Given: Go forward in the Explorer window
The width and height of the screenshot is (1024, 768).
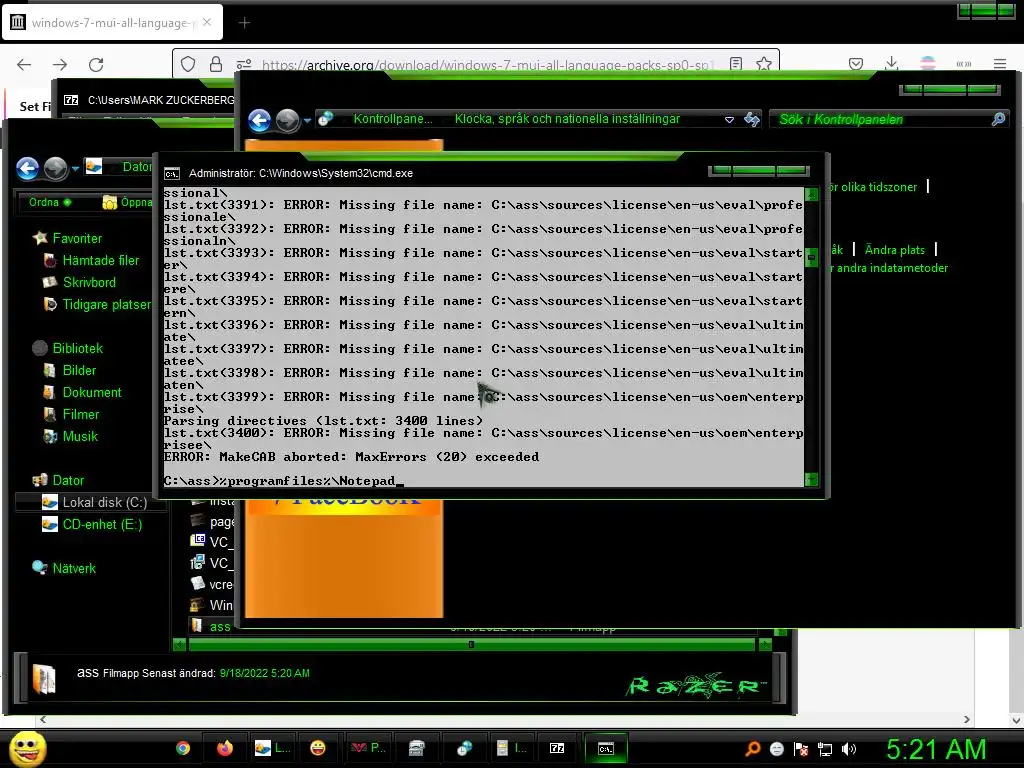Looking at the screenshot, I should [55, 168].
